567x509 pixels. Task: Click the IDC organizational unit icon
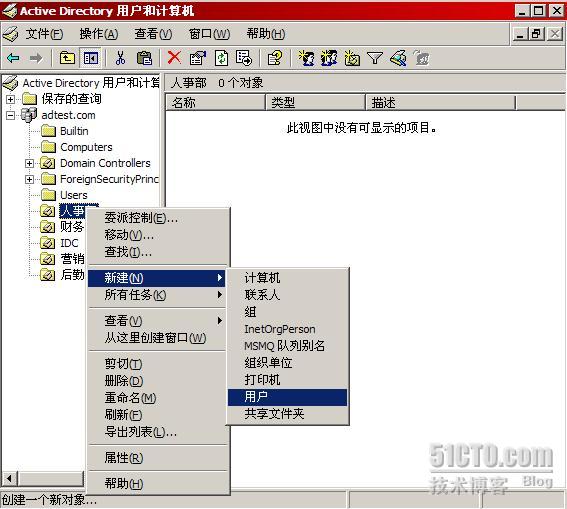pos(48,243)
